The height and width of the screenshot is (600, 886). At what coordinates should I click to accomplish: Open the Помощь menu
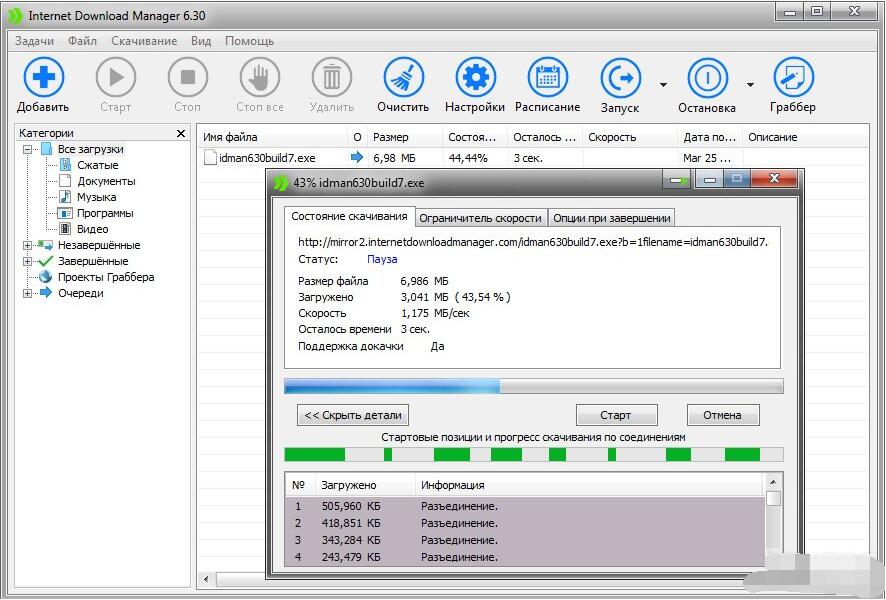click(x=249, y=41)
